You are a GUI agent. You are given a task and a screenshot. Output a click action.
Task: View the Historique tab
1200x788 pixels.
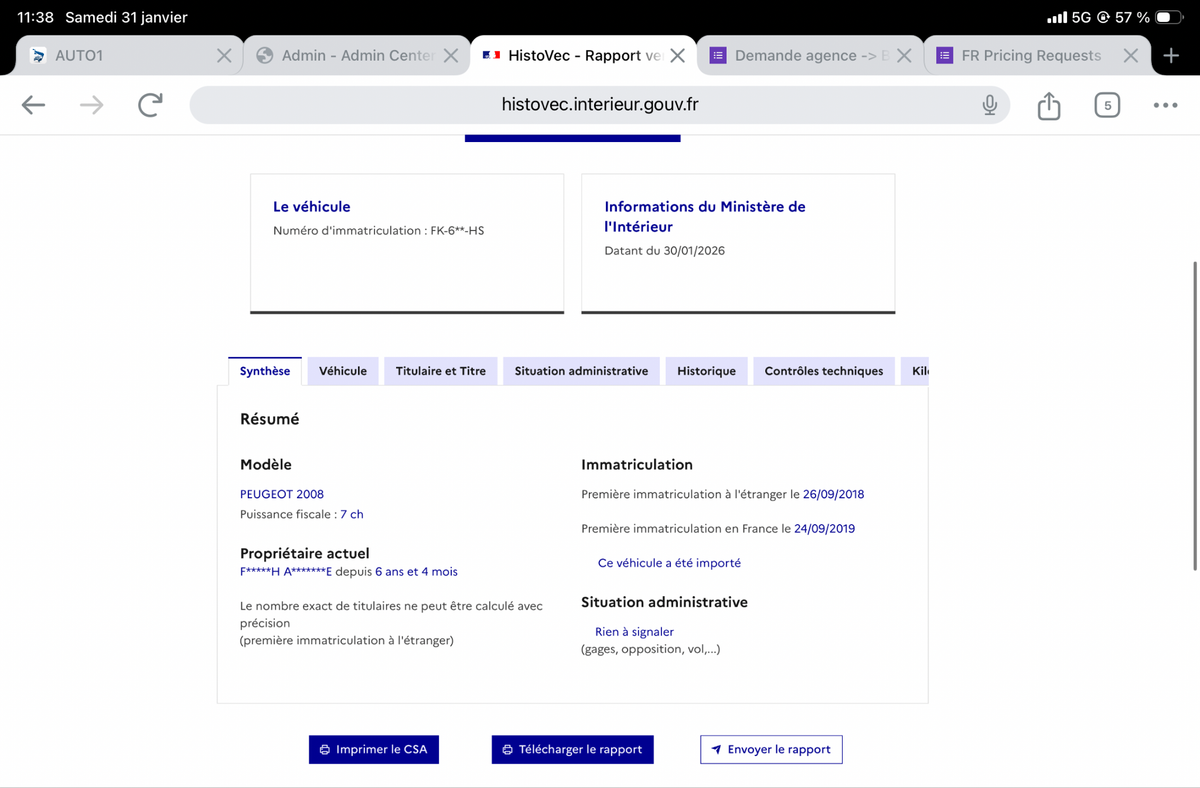[706, 371]
